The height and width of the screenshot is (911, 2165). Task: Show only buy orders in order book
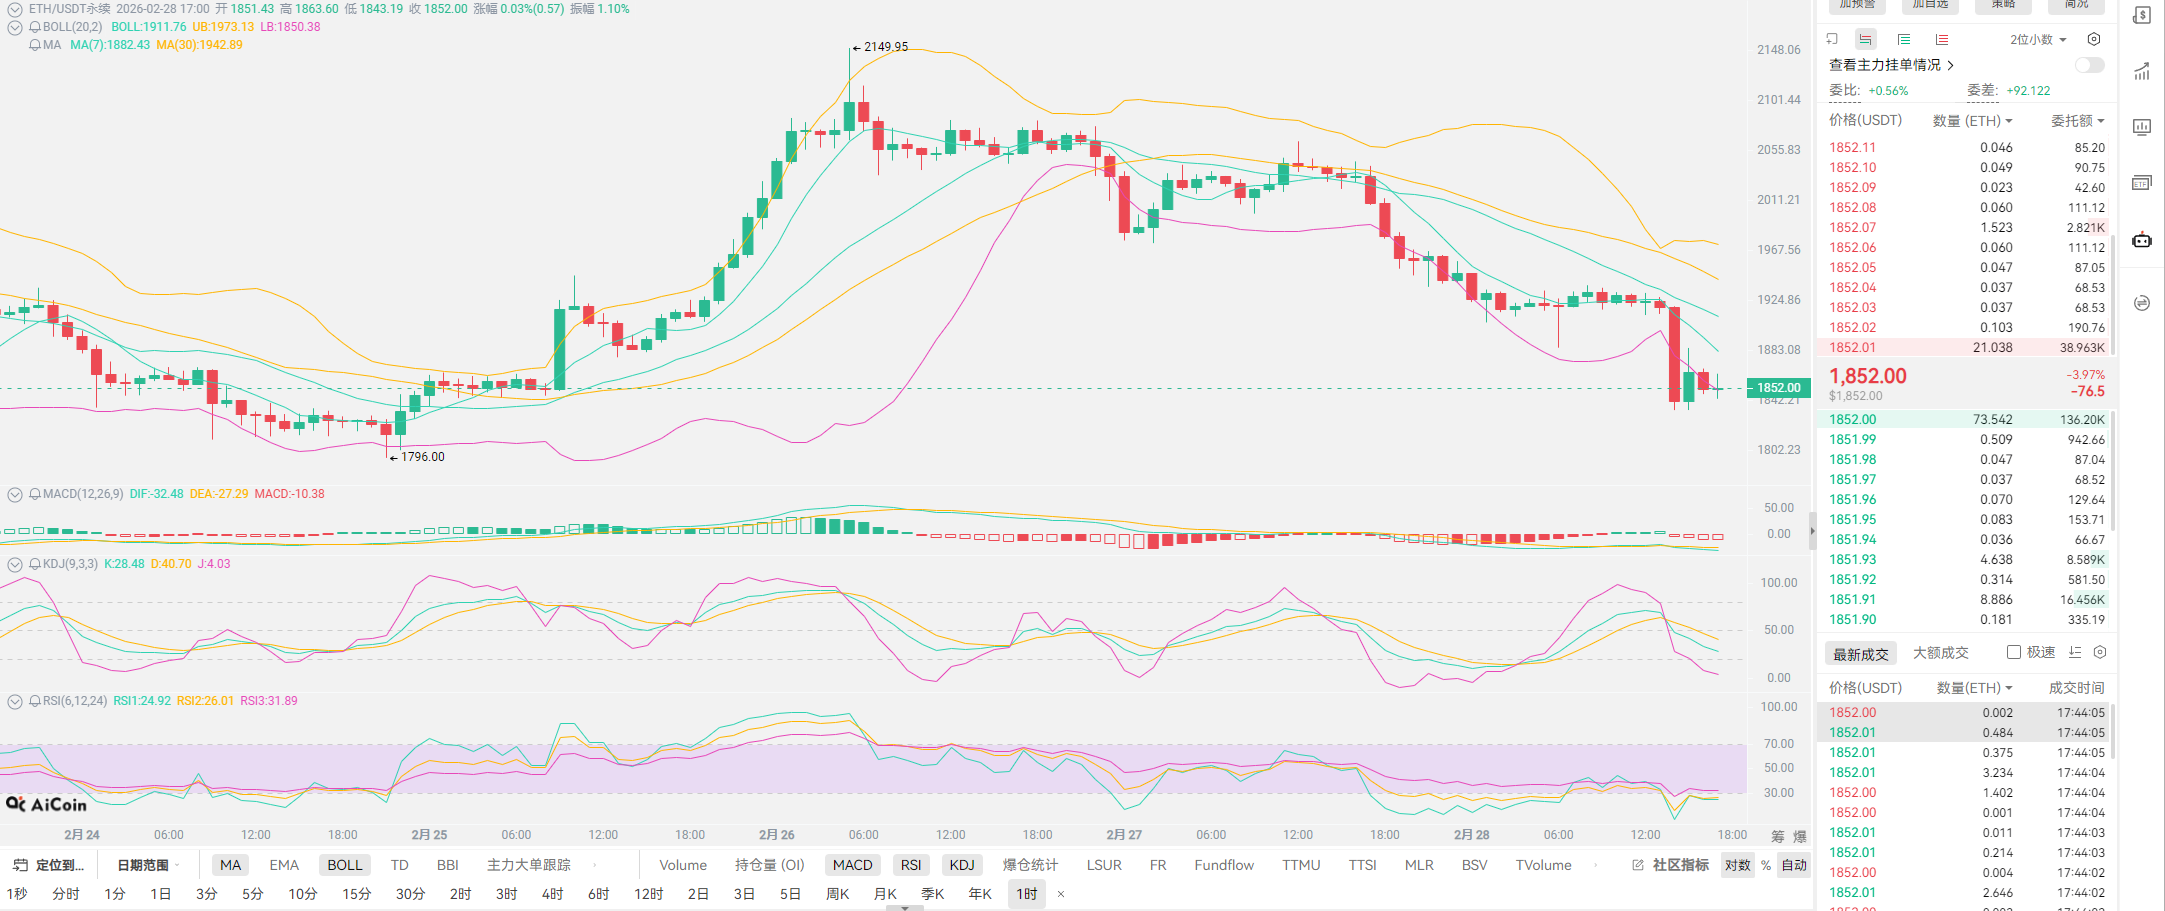point(1904,39)
